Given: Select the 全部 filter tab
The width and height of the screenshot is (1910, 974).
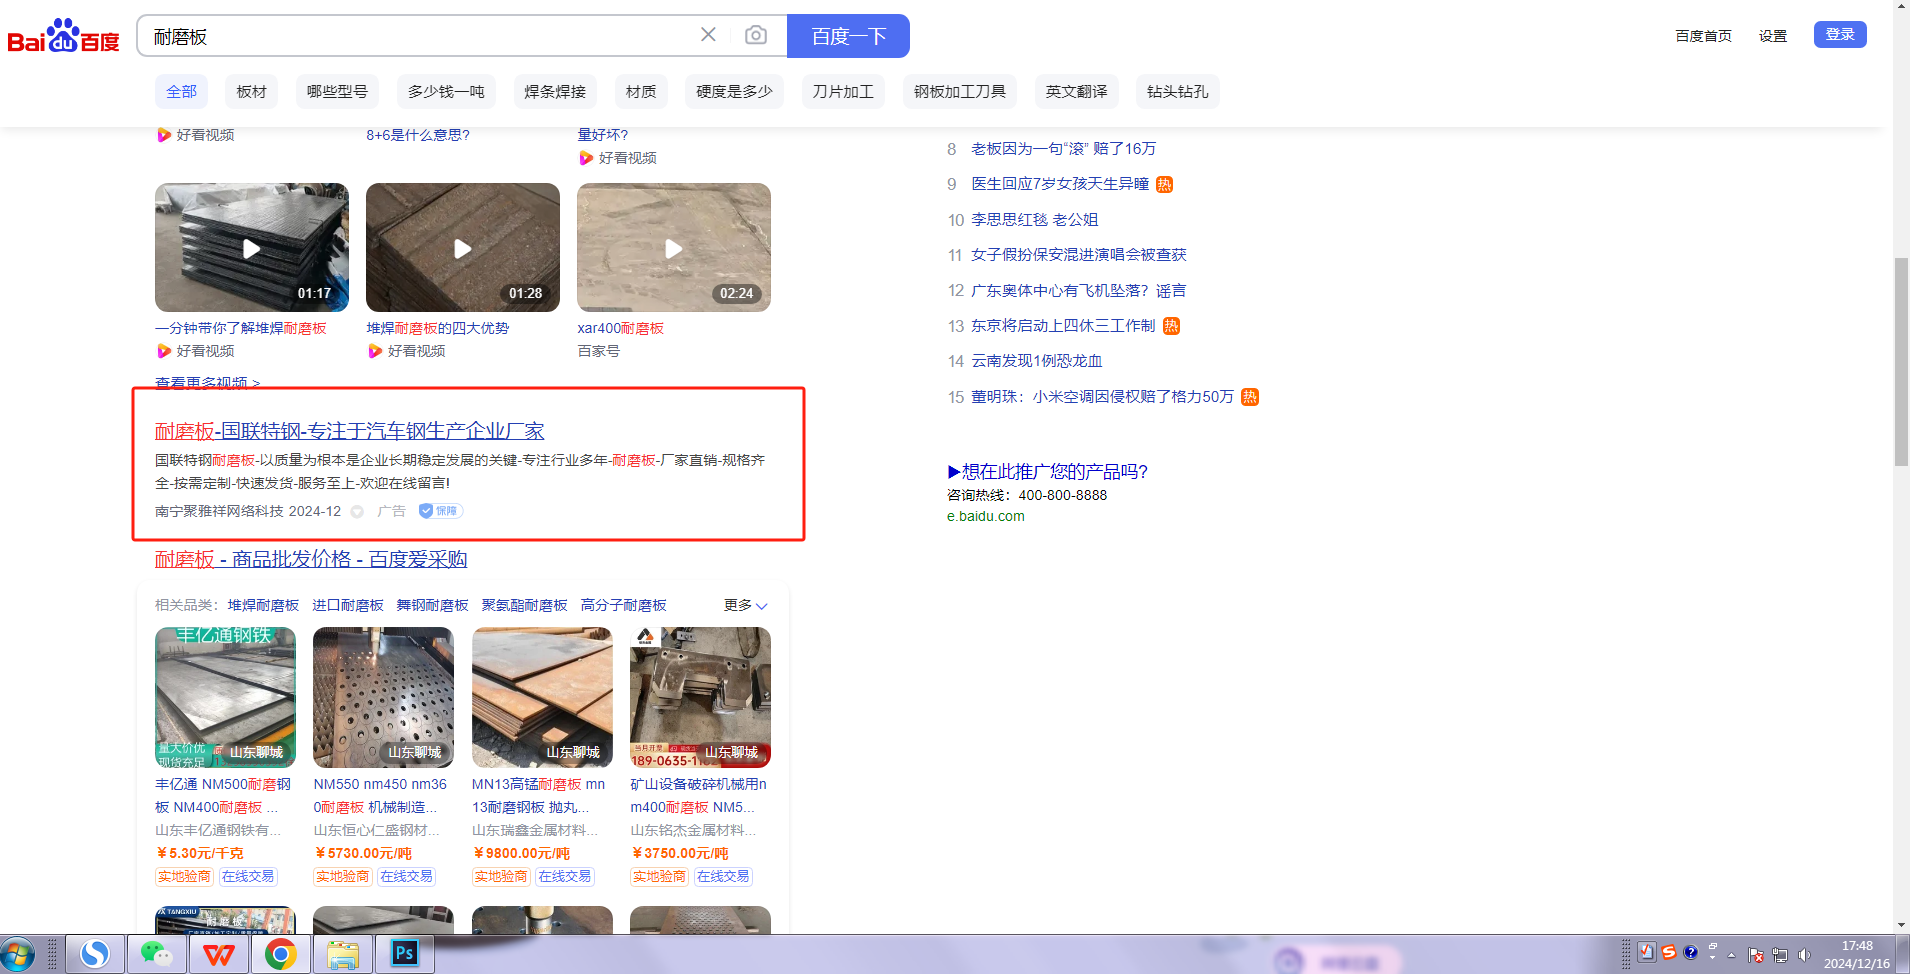Looking at the screenshot, I should coord(181,91).
